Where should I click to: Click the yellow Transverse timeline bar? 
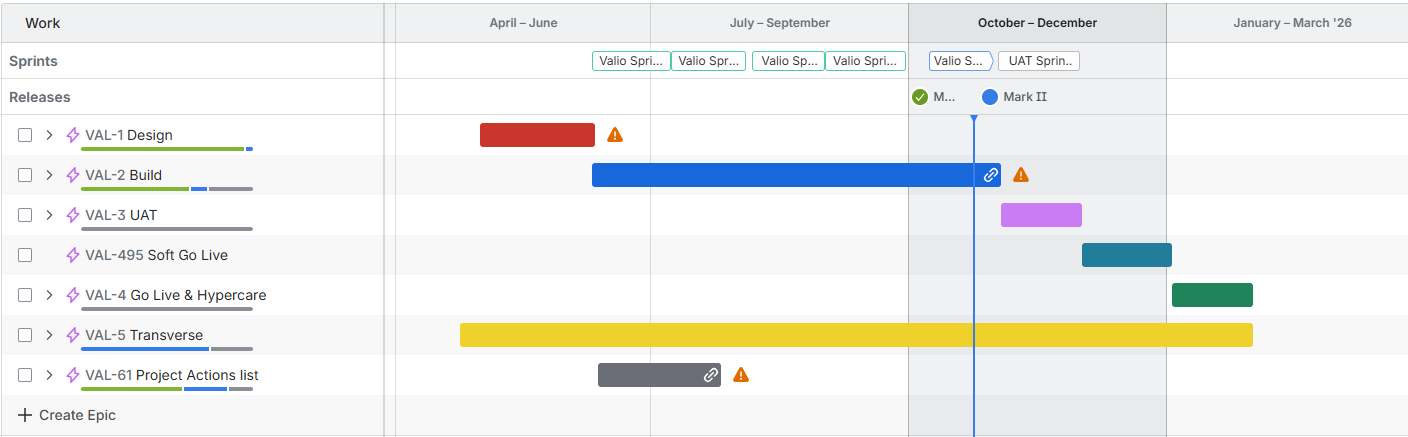(856, 335)
